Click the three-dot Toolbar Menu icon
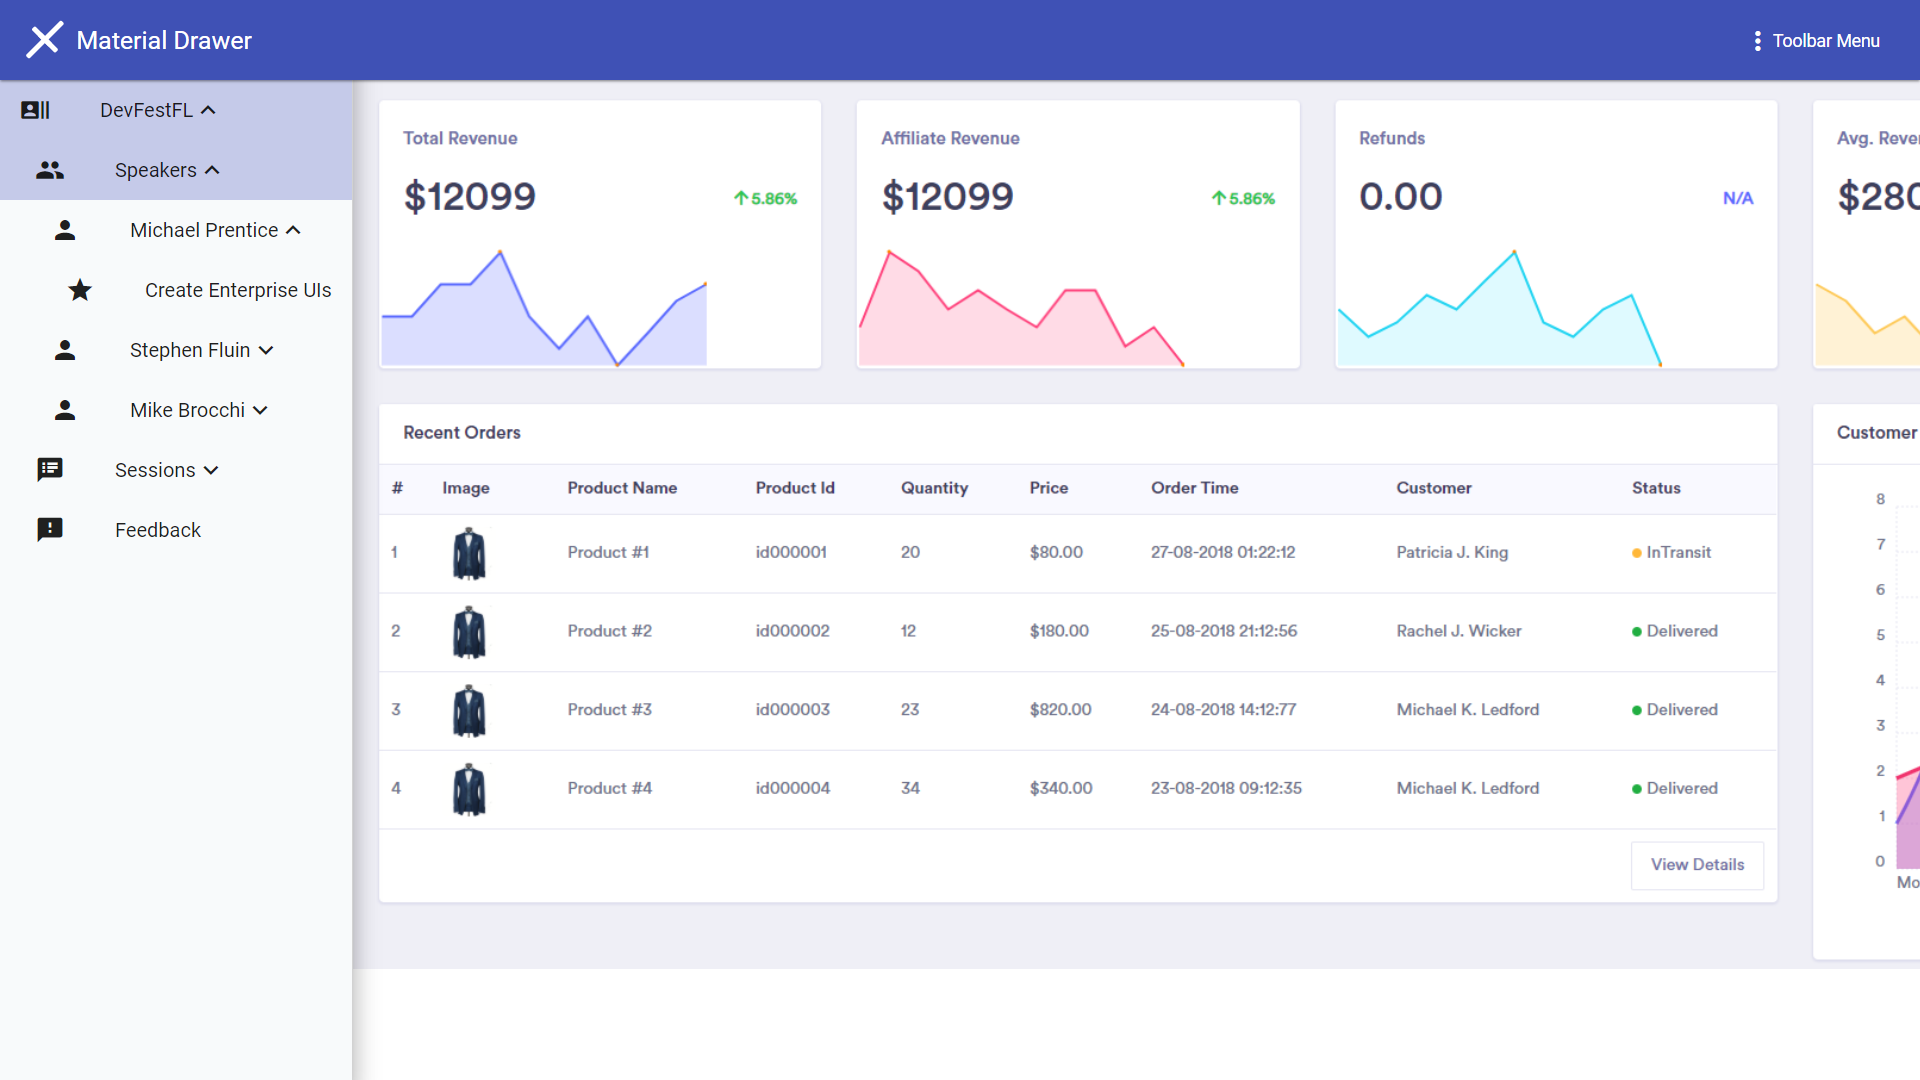This screenshot has height=1080, width=1920. [1757, 41]
